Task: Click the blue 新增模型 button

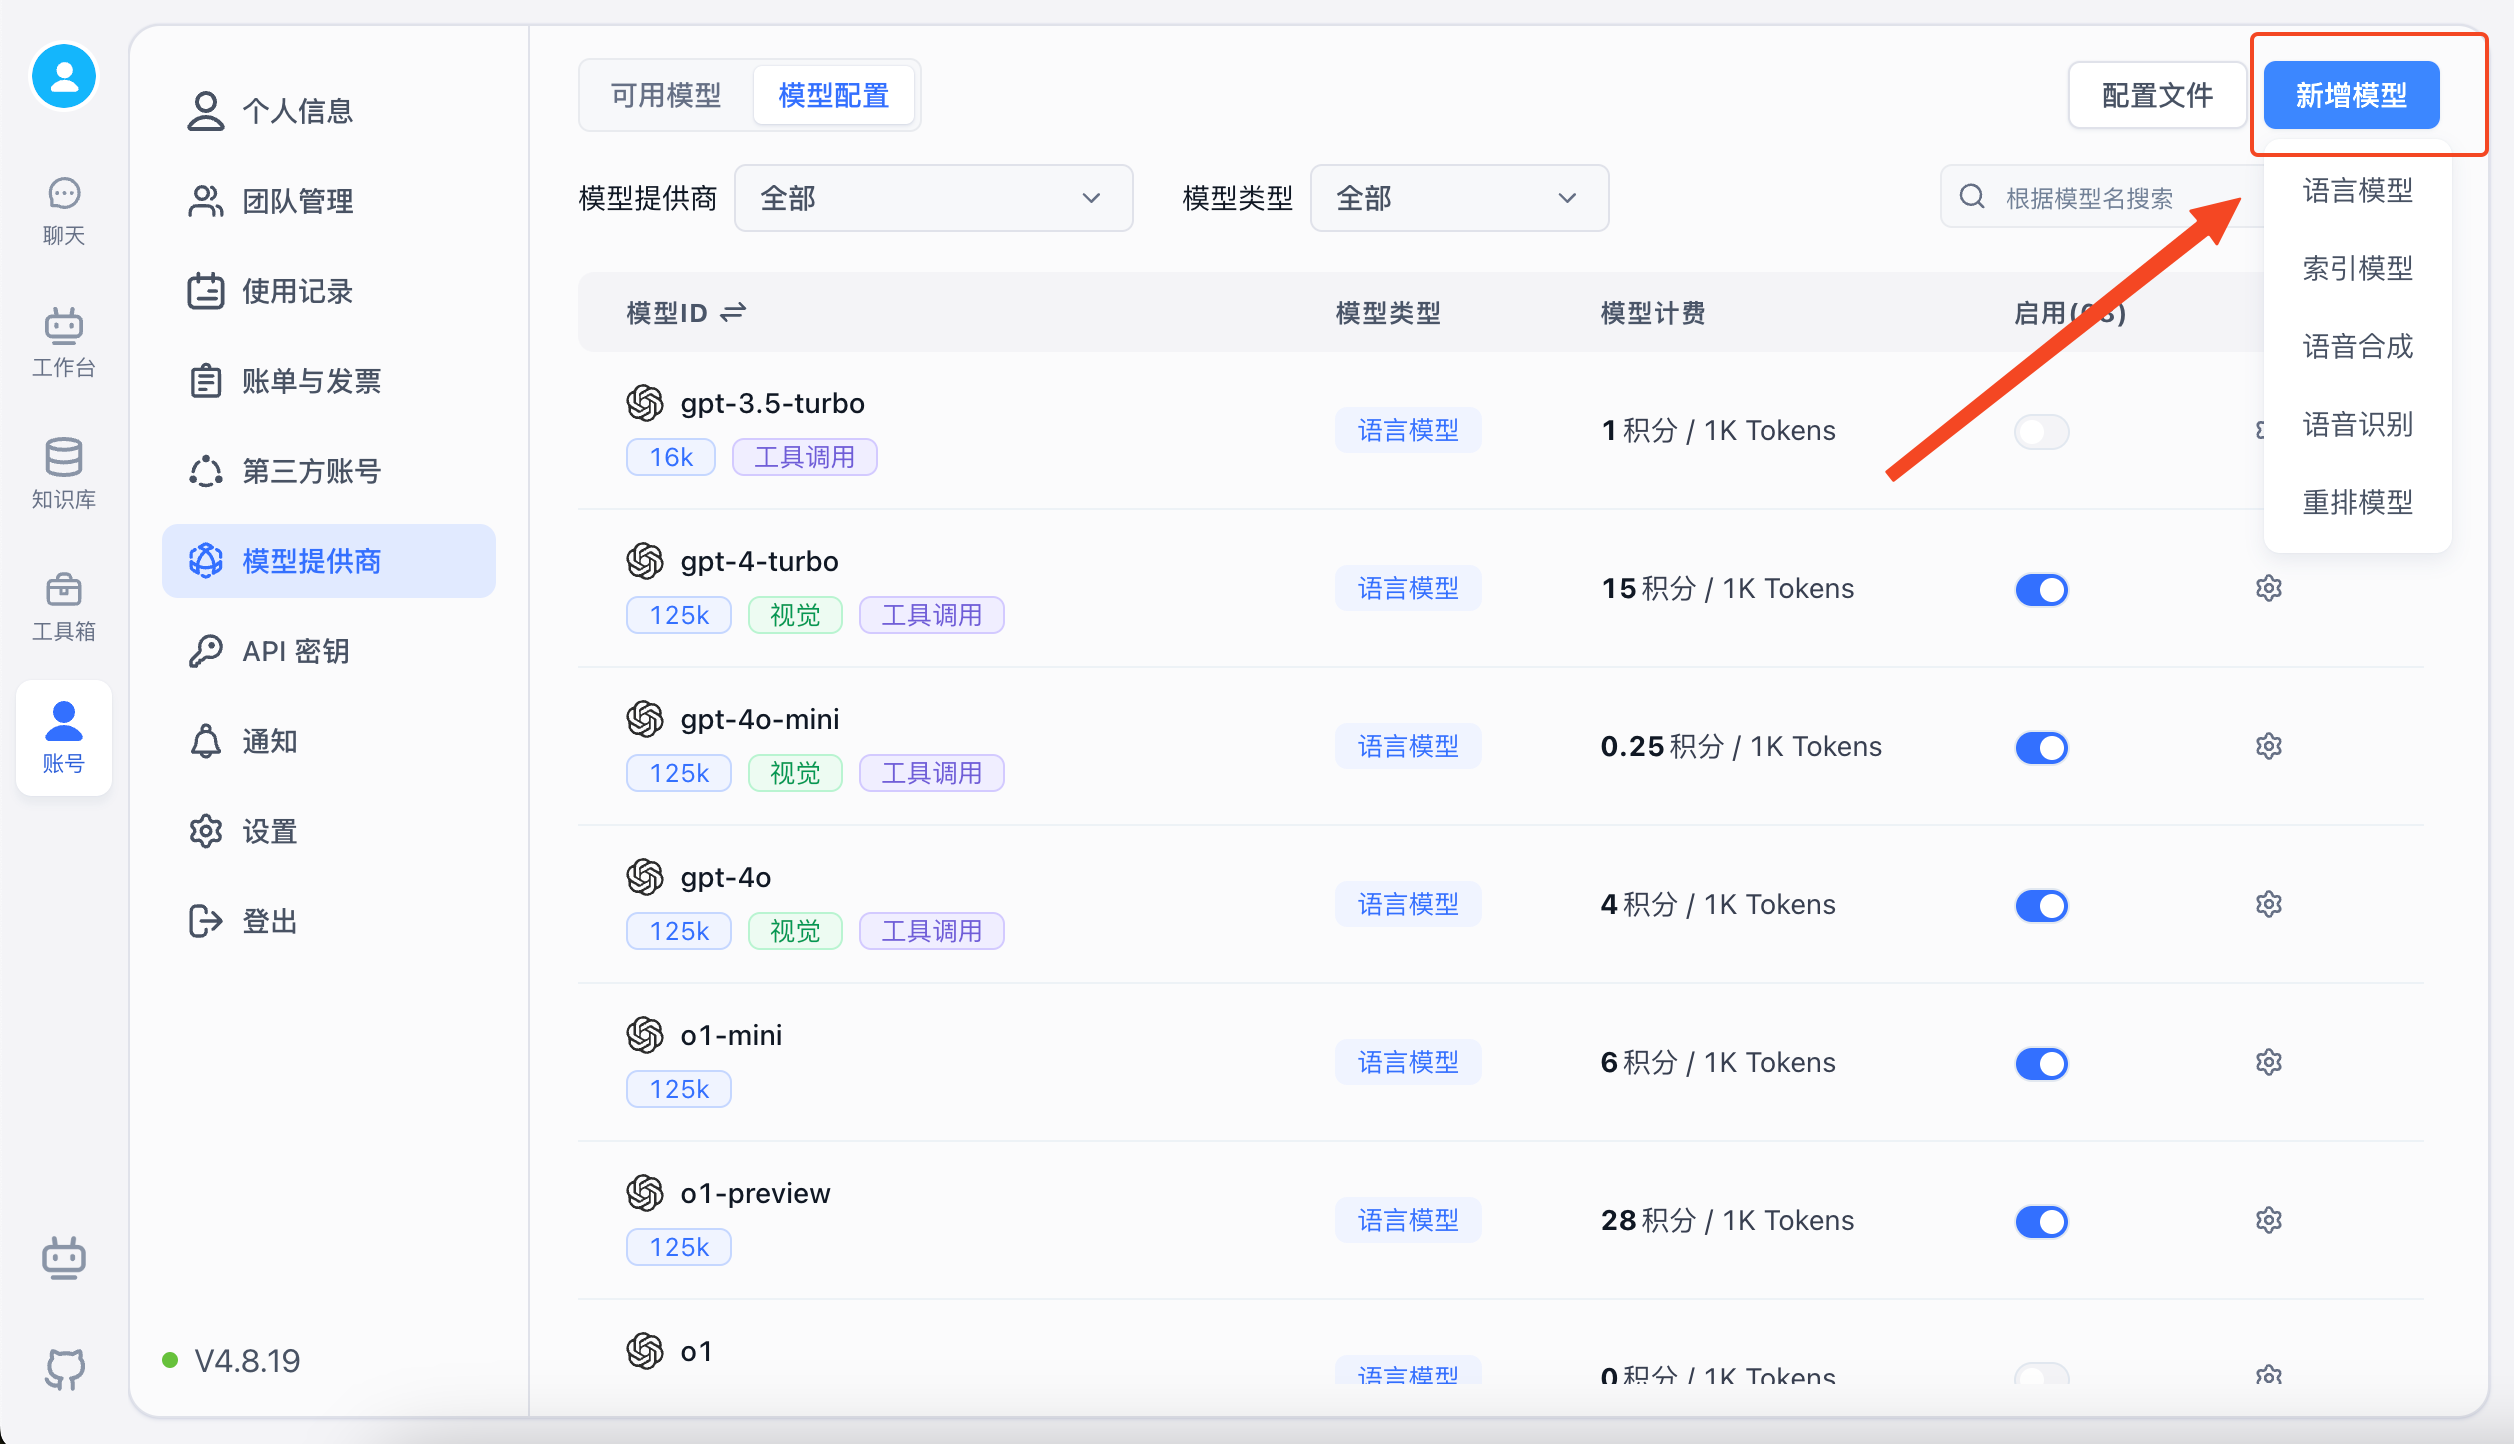Action: [x=2351, y=96]
